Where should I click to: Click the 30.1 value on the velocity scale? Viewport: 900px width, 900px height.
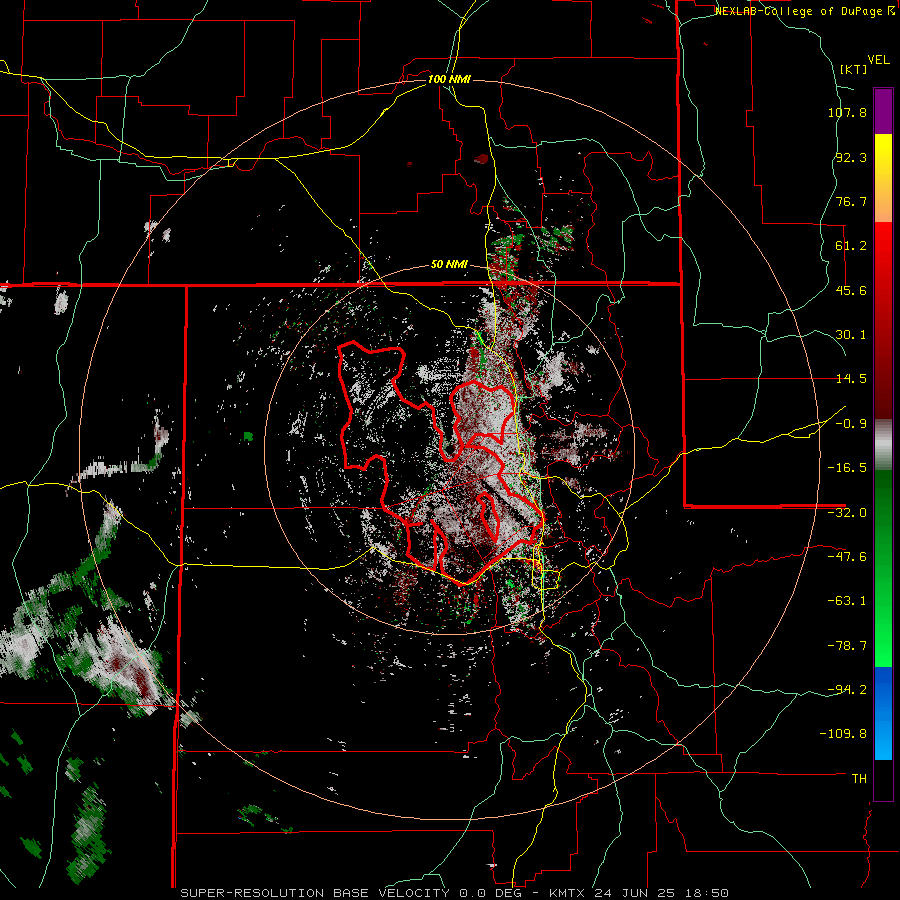[851, 335]
